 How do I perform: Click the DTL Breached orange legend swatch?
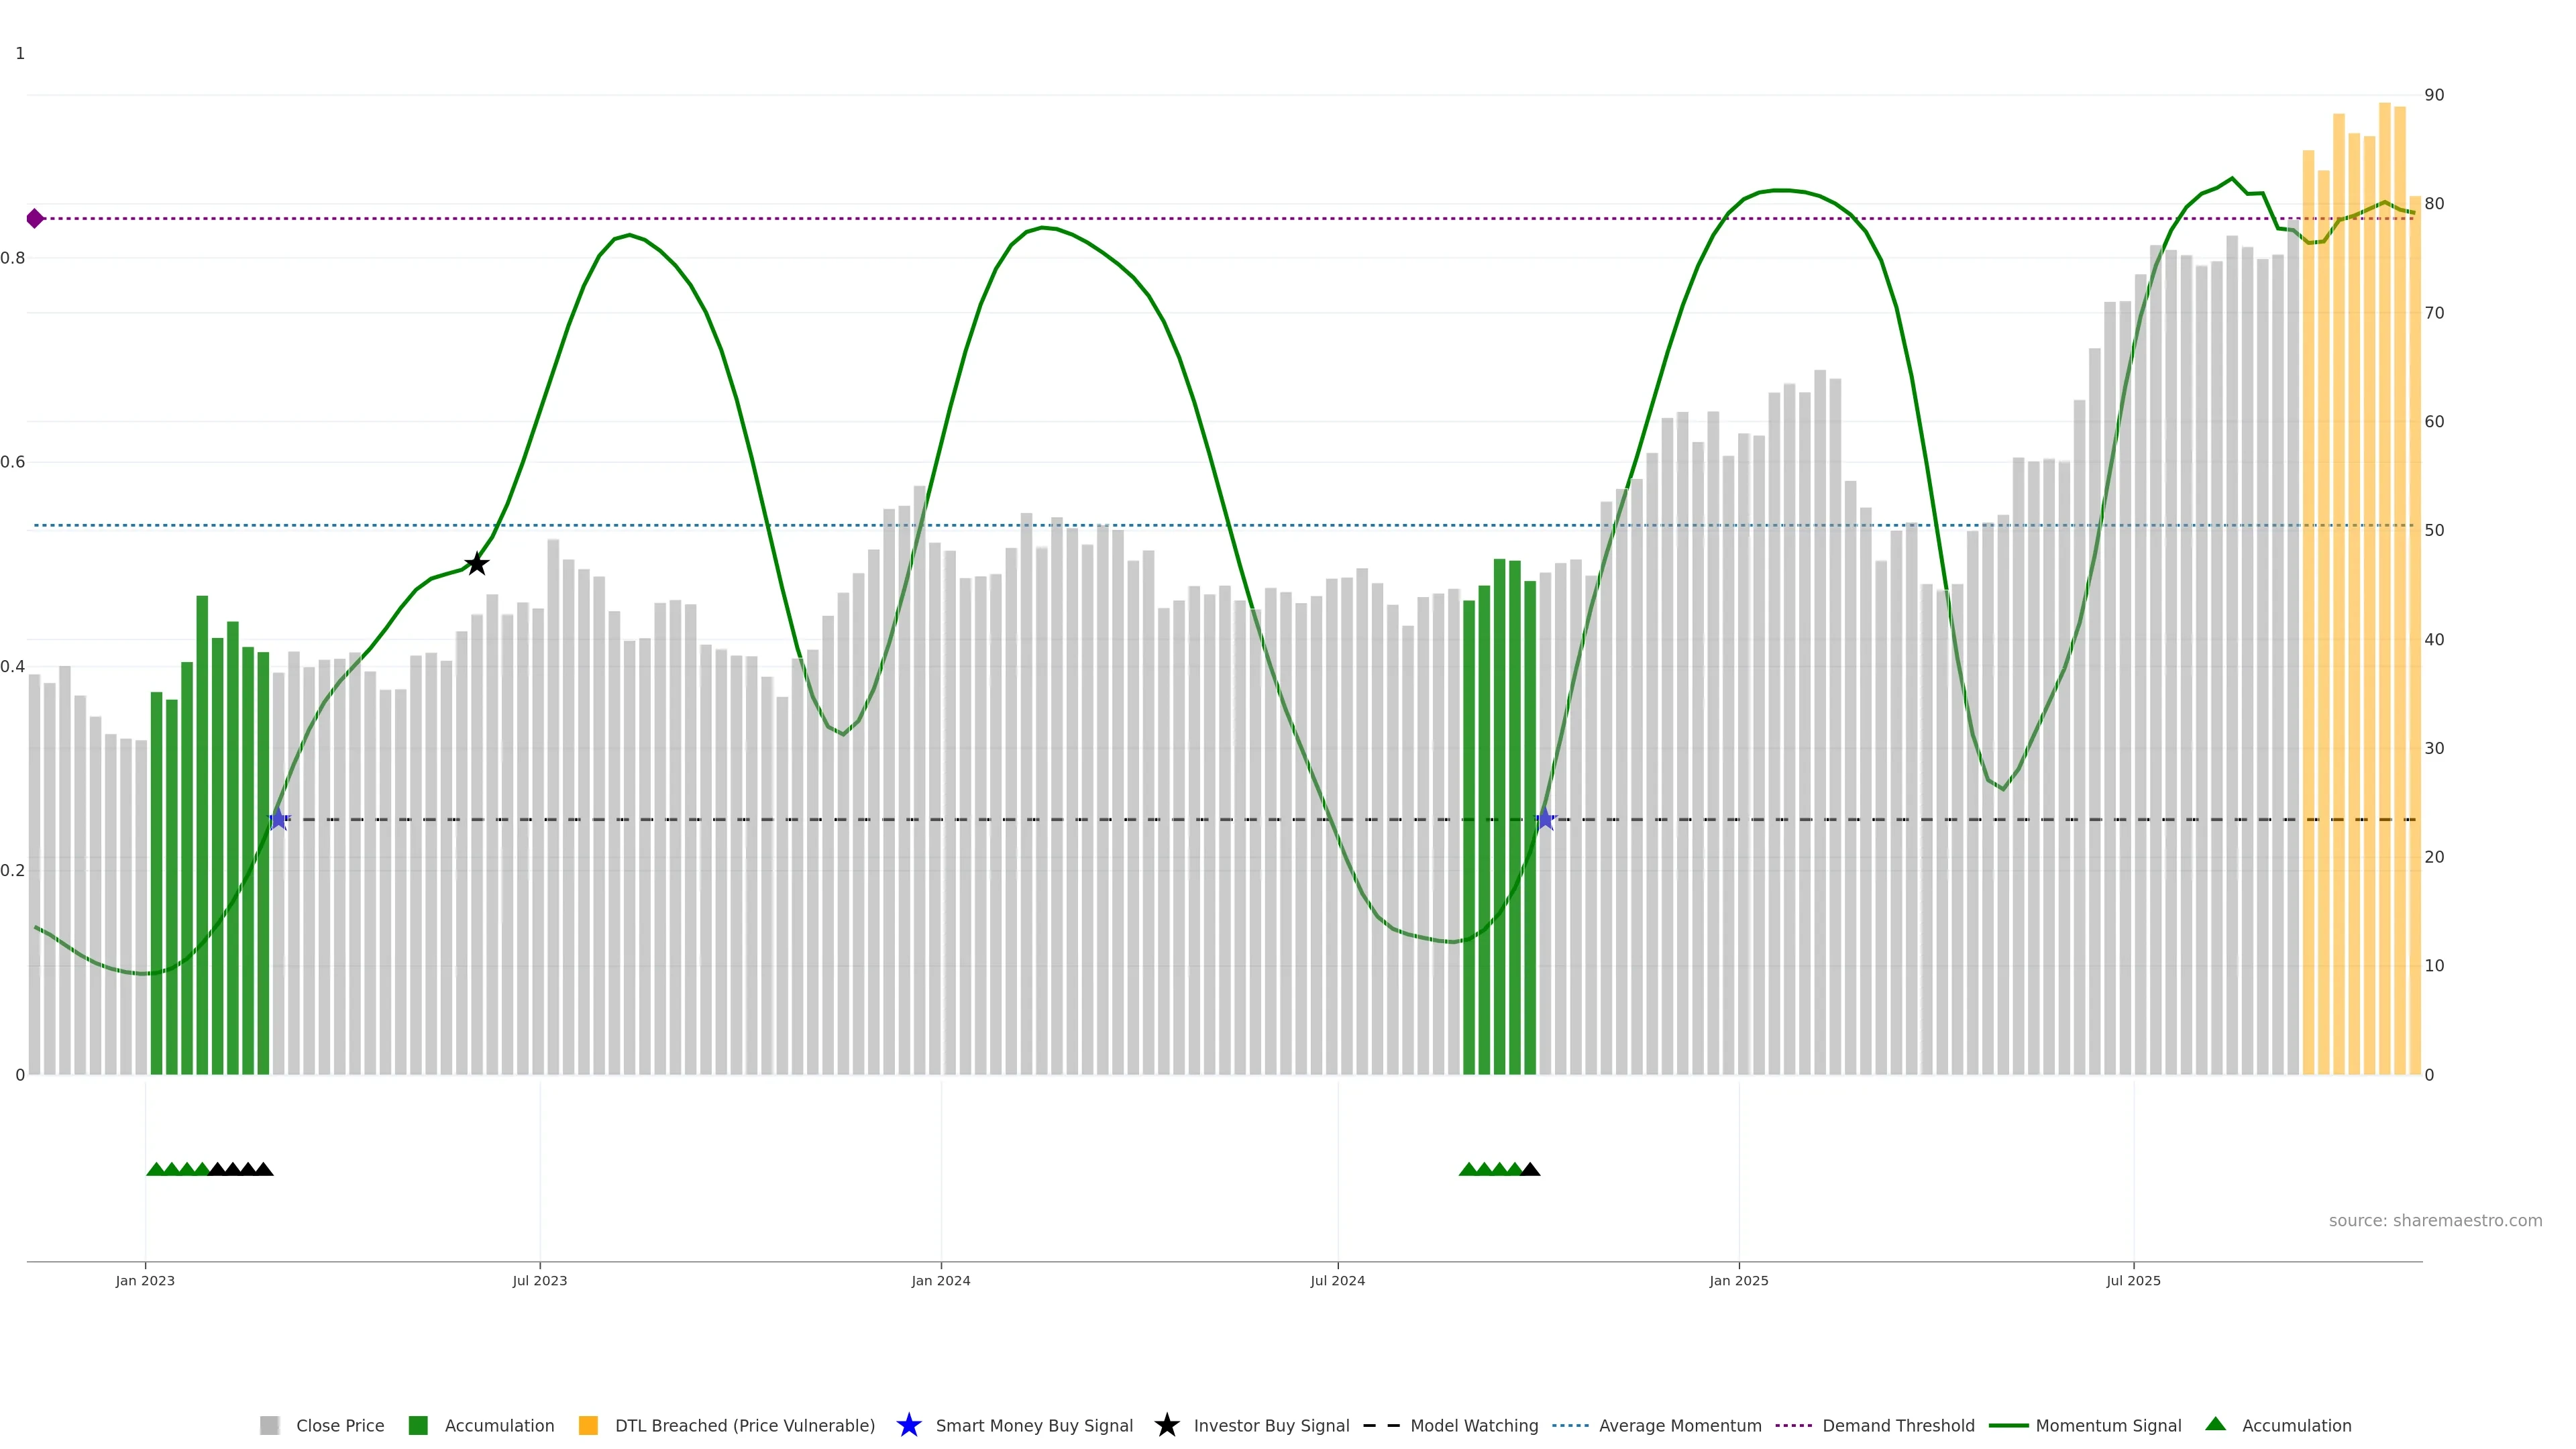coord(588,1425)
